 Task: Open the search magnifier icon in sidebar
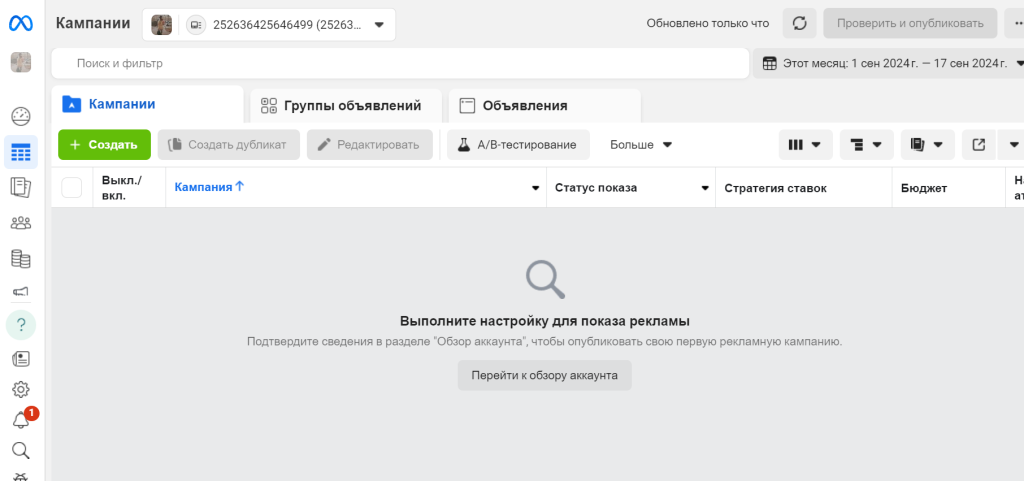[21, 450]
